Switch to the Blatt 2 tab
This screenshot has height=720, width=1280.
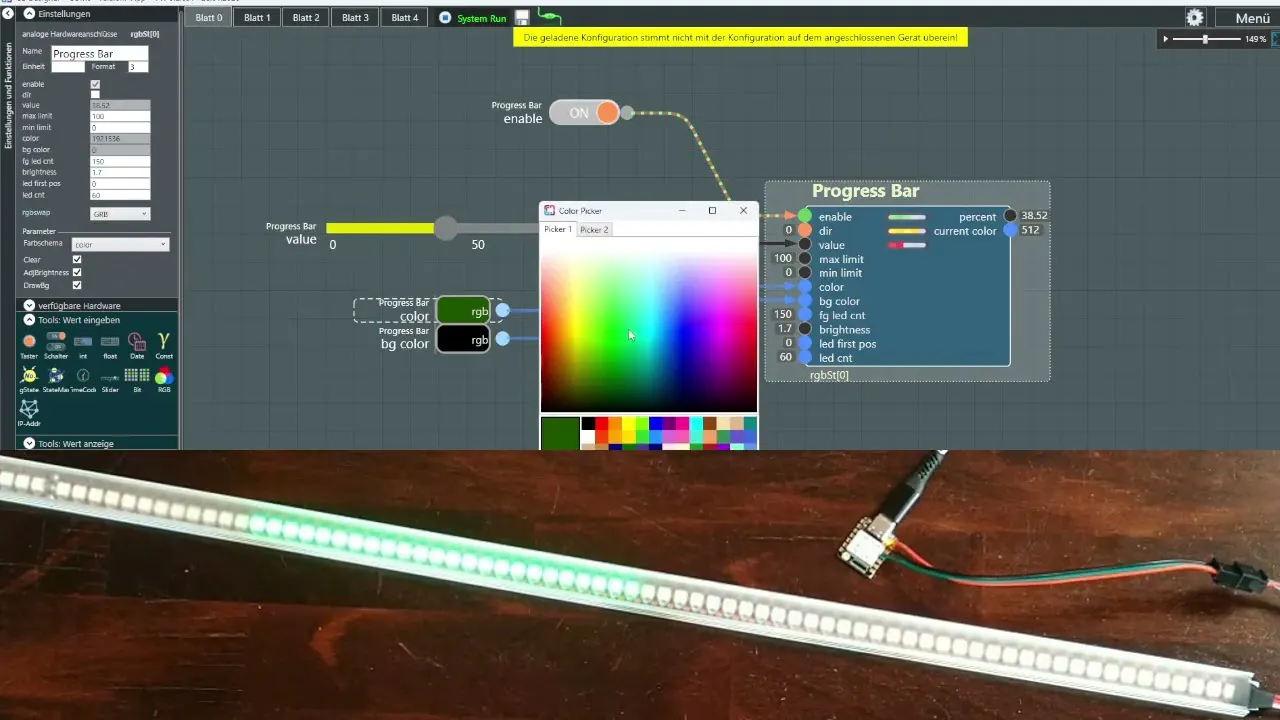(306, 18)
